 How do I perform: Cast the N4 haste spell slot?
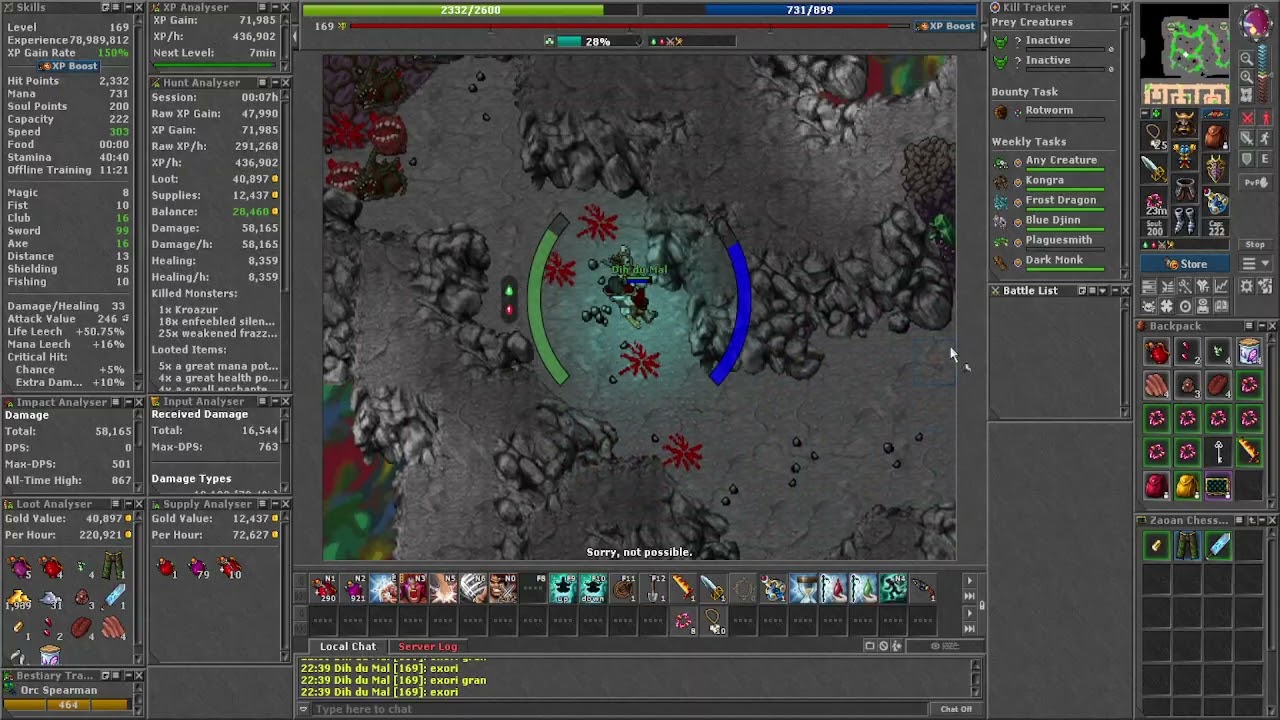pyautogui.click(x=894, y=589)
